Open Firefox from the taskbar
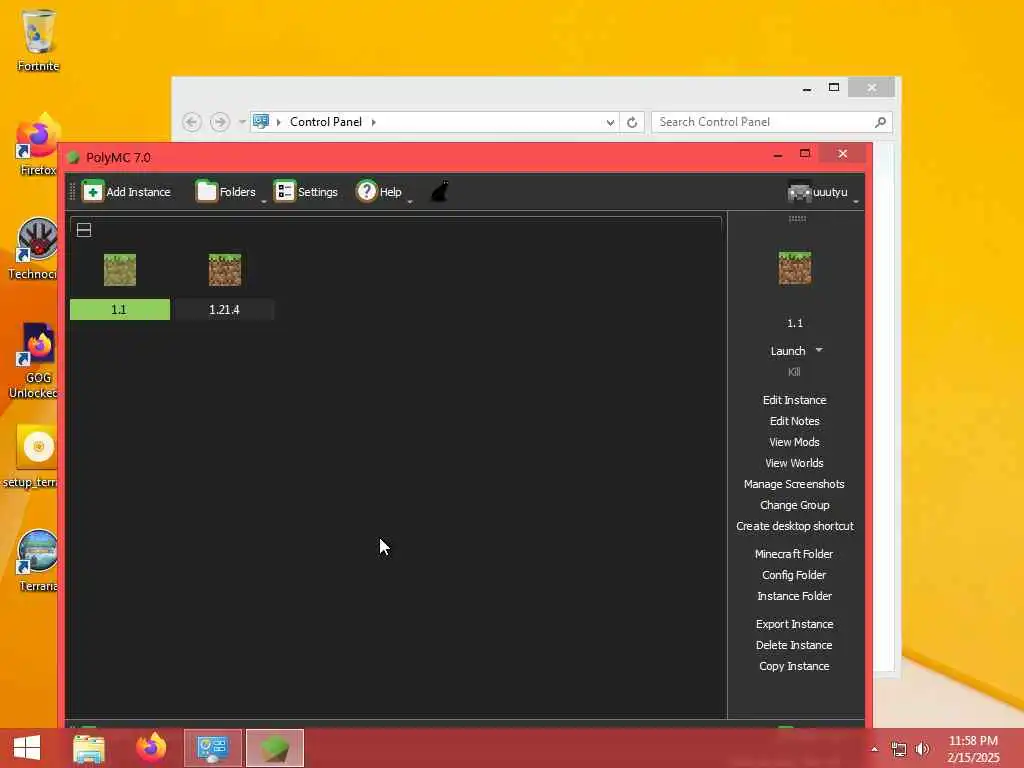The height and width of the screenshot is (768, 1024). [151, 748]
